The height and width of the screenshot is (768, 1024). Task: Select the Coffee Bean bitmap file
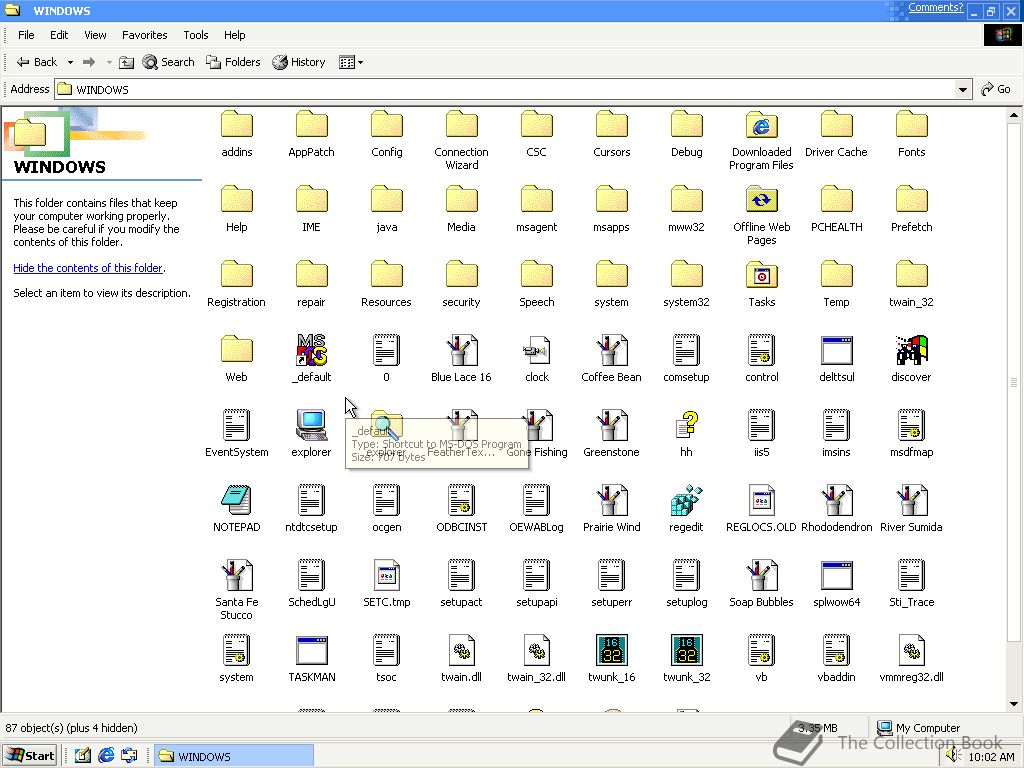(x=611, y=351)
